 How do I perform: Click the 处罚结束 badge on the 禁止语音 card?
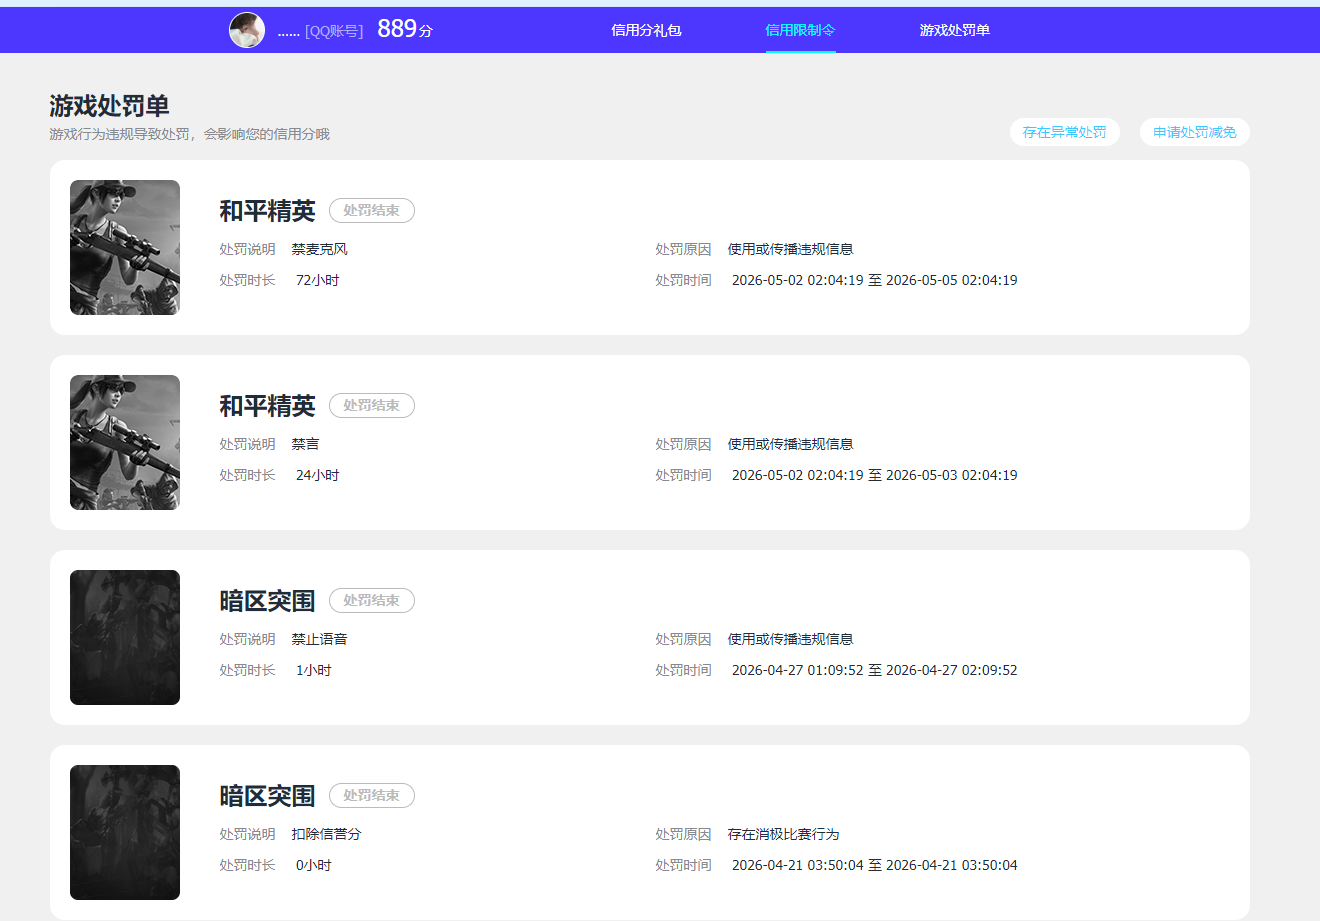point(372,601)
